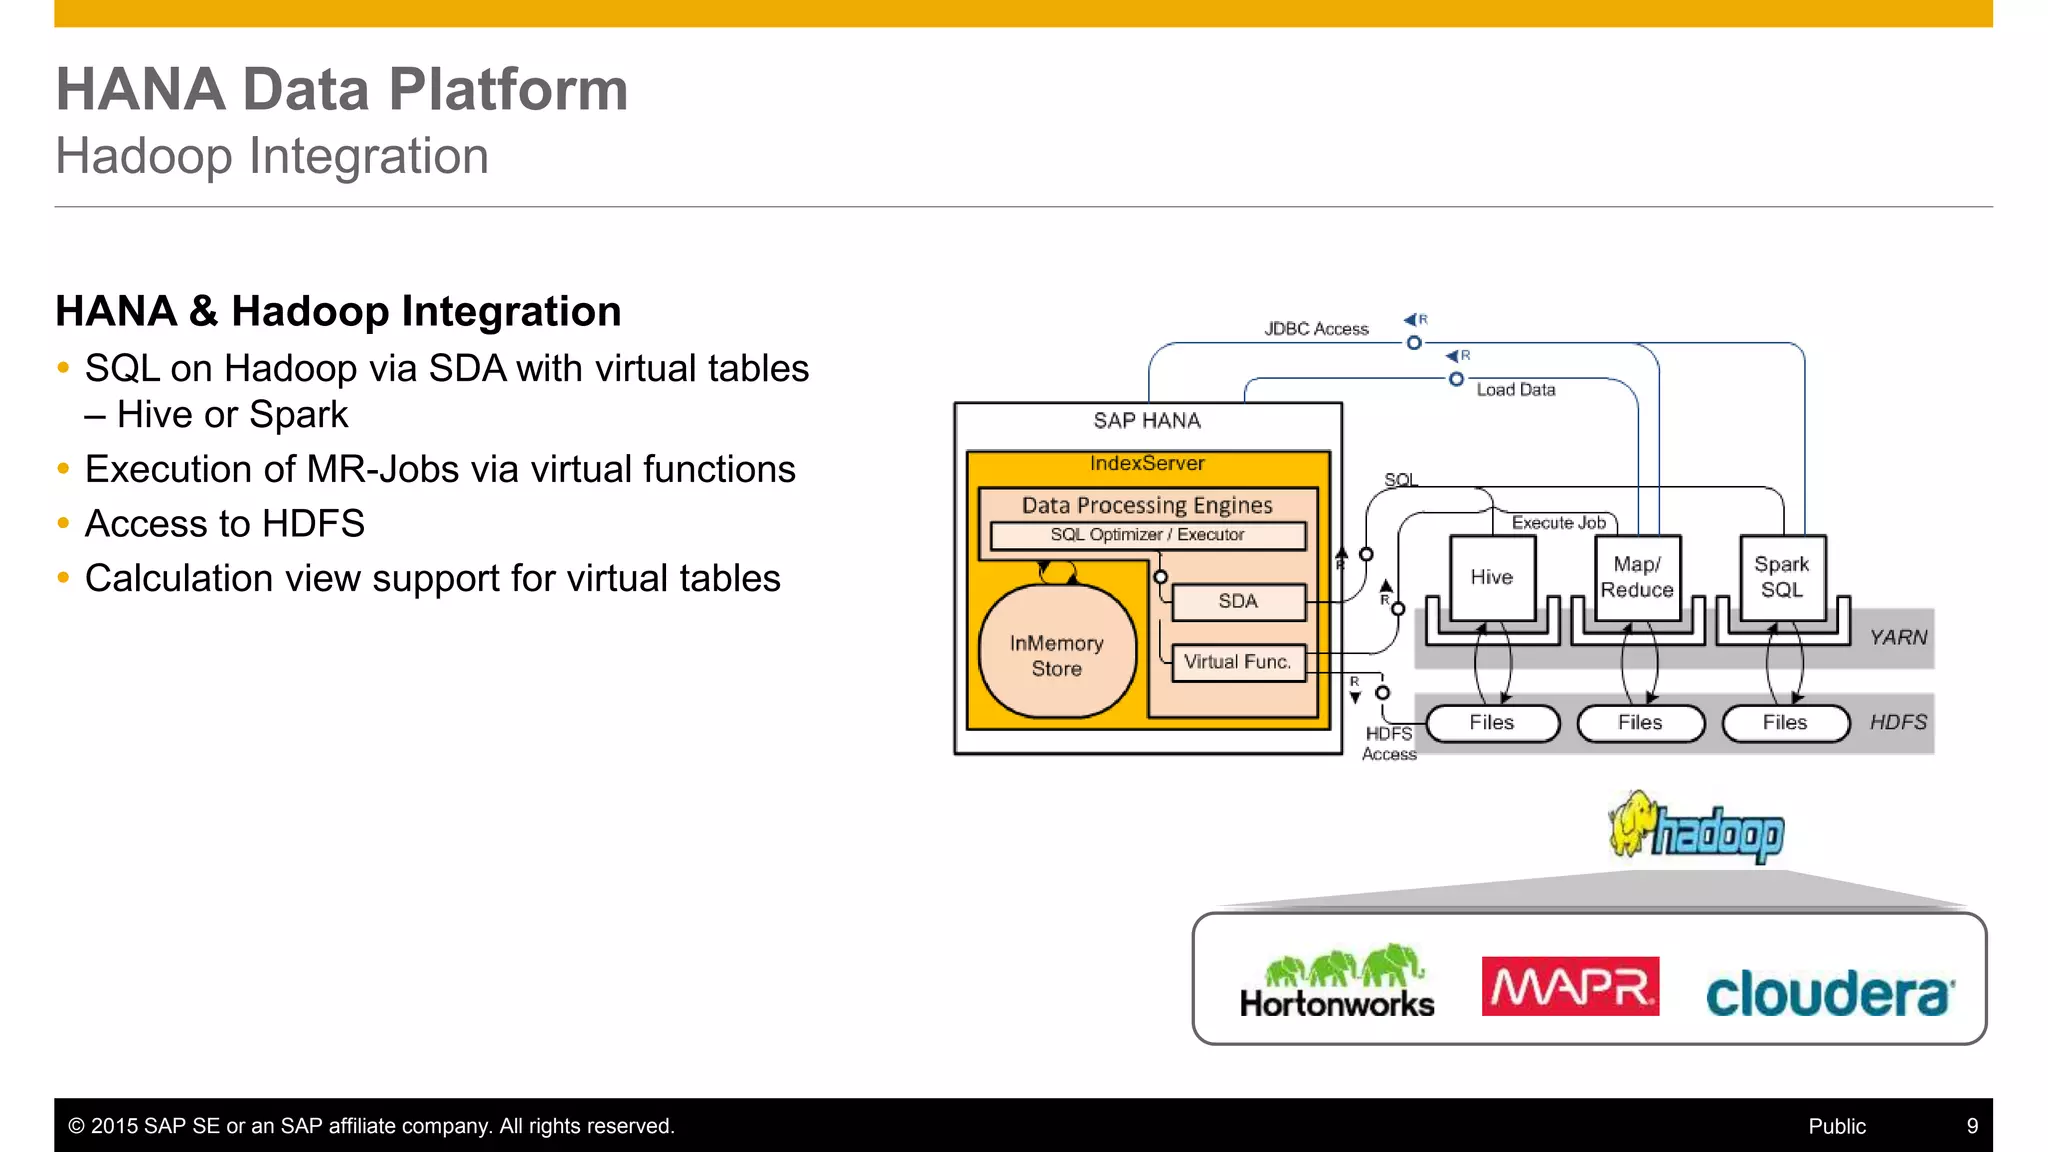The height and width of the screenshot is (1152, 2048).
Task: Click the Execute Job label
Action: click(1559, 523)
